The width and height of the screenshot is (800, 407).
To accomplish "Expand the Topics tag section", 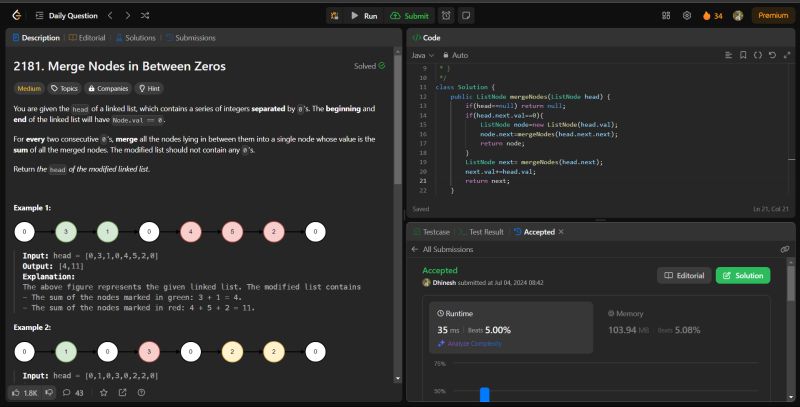I will [x=64, y=88].
